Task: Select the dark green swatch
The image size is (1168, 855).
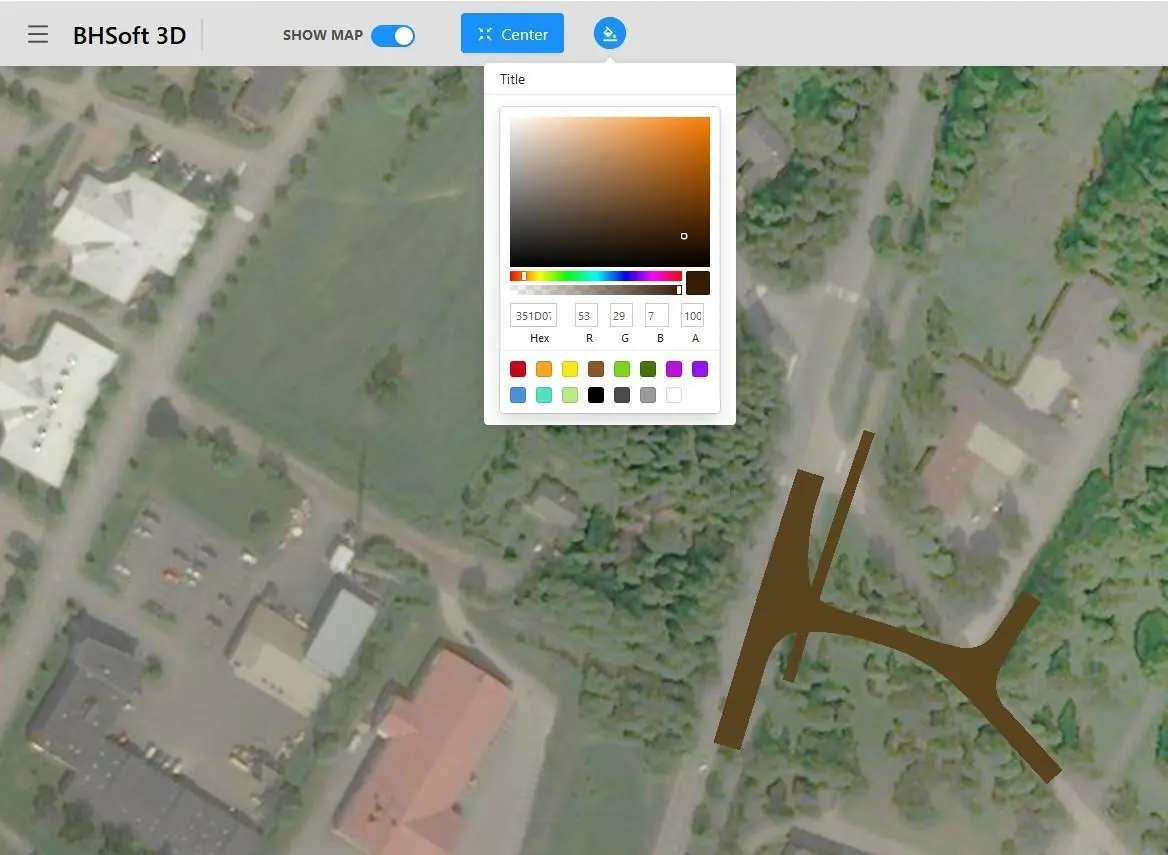Action: [x=648, y=369]
